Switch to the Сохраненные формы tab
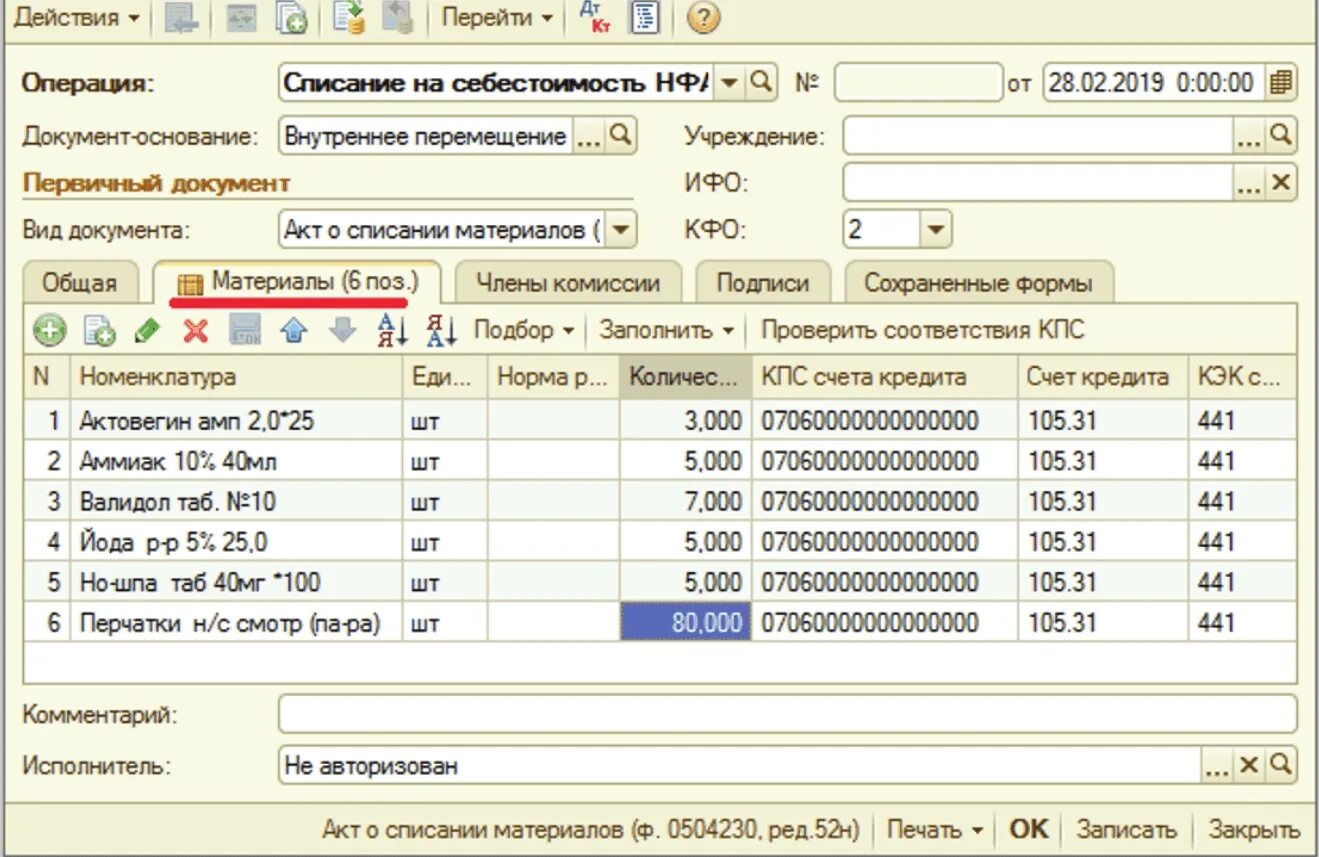Viewport: 1319px width, 857px height. pyautogui.click(x=978, y=283)
